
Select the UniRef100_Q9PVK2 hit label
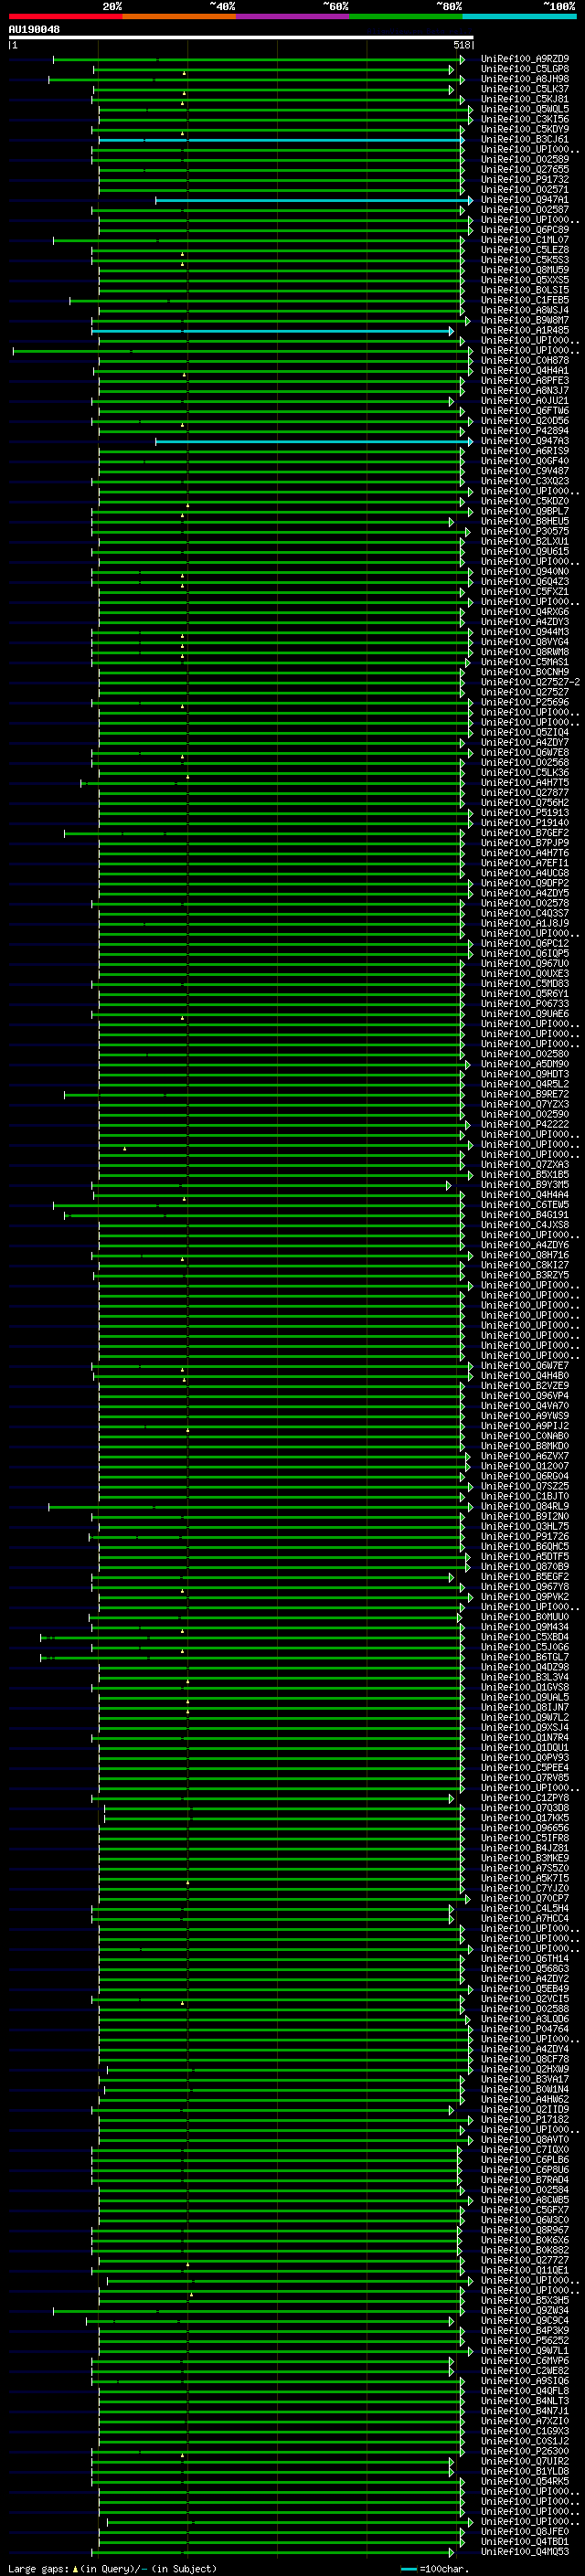point(525,1597)
